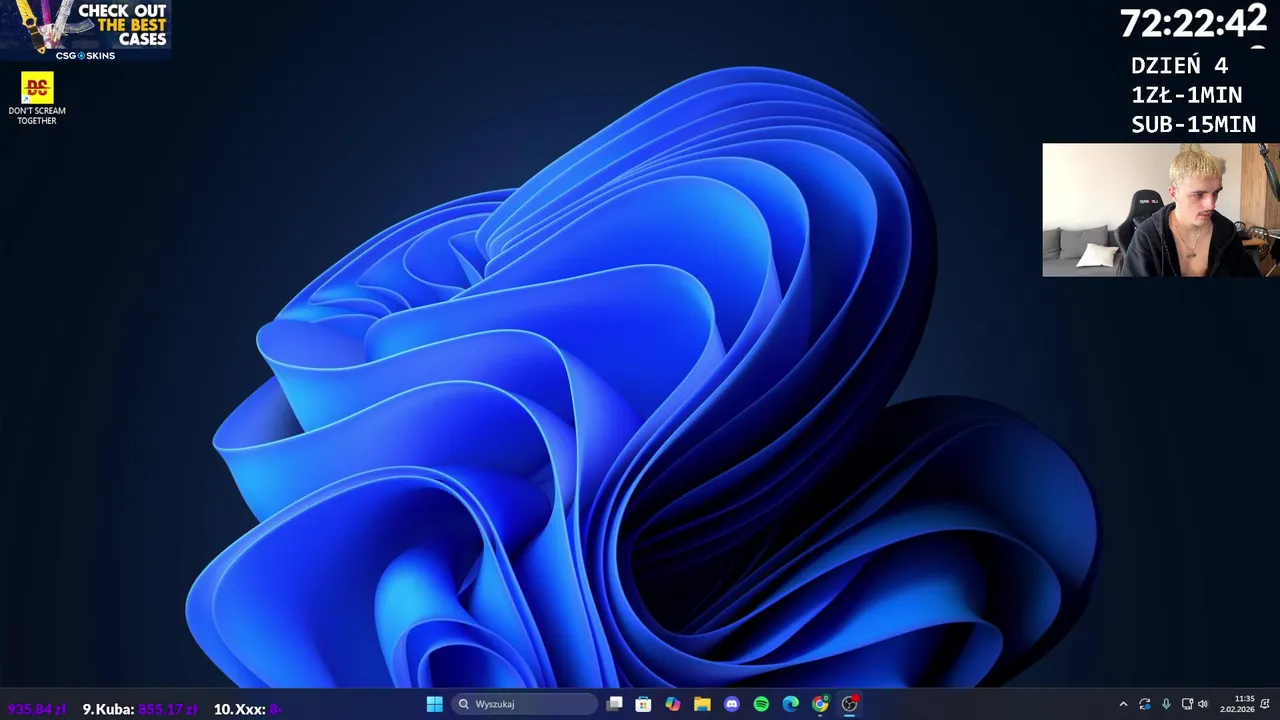The width and height of the screenshot is (1280, 720).
Task: Click the DZIEŃ 4 text
Action: 1179,66
